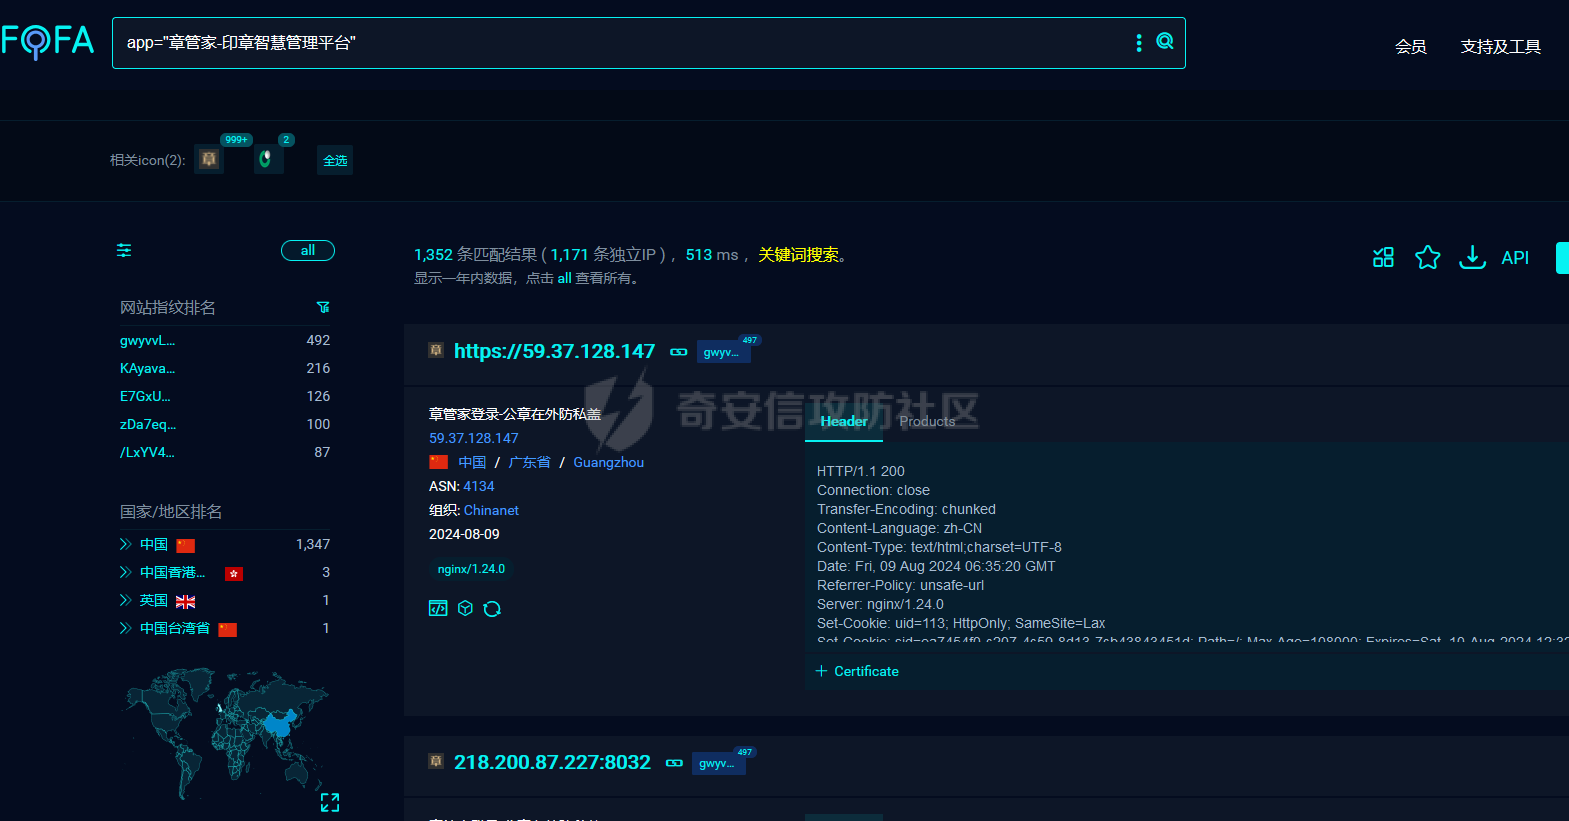Click the favicon of the 218.200.87.227:8032 result
Screen dimensions: 1569x821
[x=436, y=761]
